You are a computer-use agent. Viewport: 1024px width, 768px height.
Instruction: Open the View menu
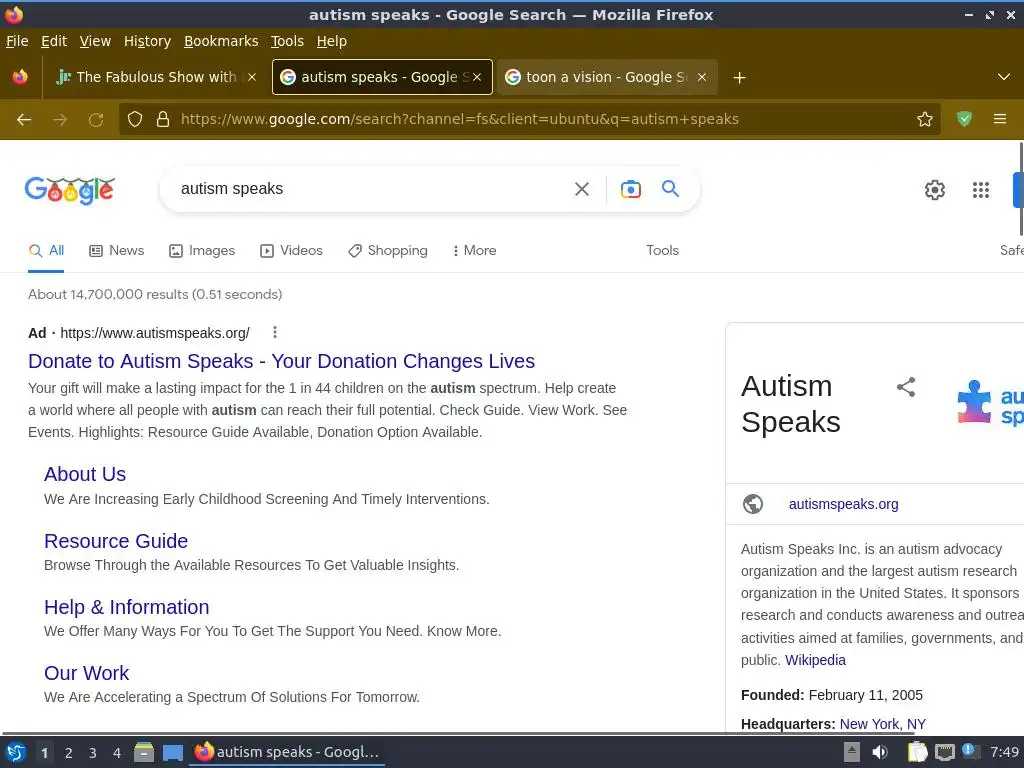[95, 41]
